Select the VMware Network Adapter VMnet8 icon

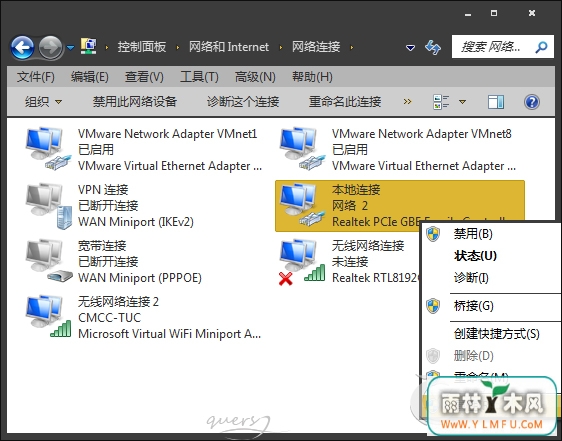point(303,148)
